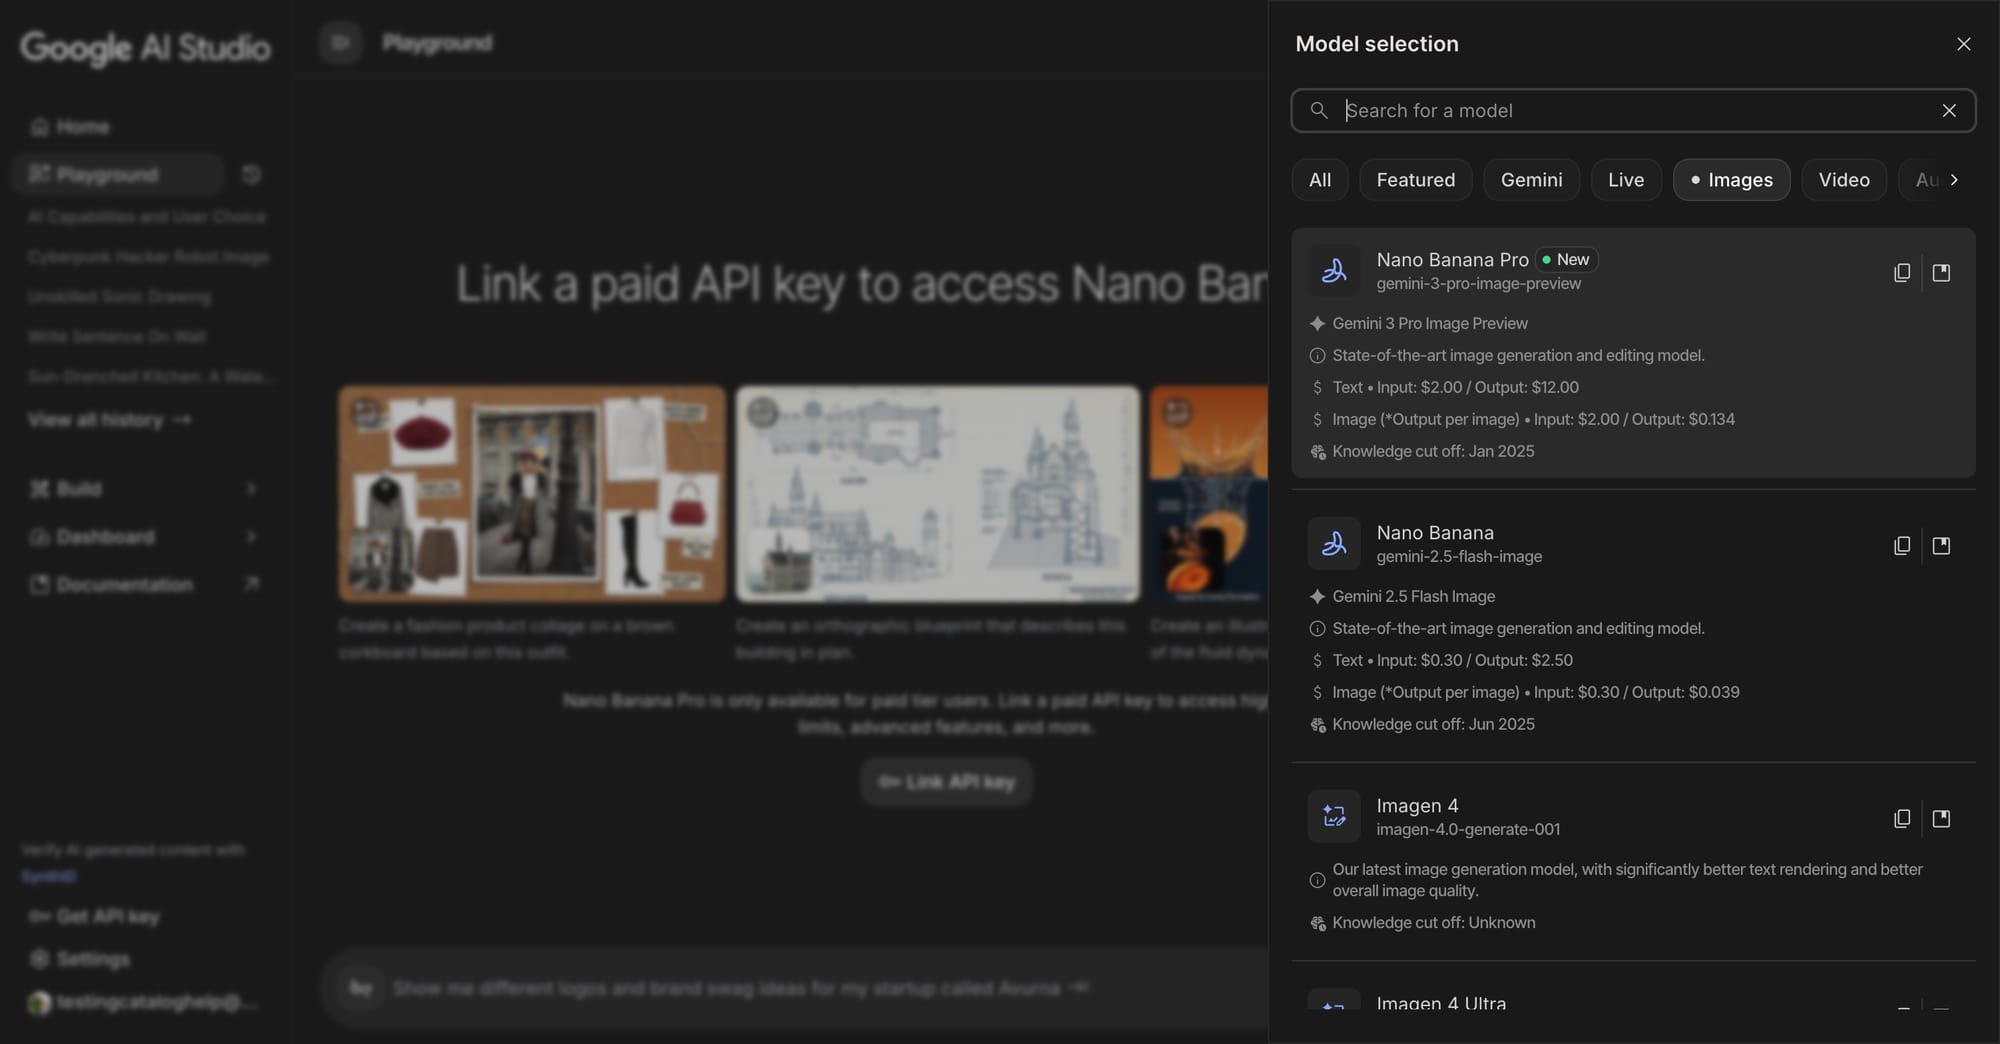Copy the Nano Banana model identifier
The image size is (2000, 1044).
click(x=1902, y=545)
